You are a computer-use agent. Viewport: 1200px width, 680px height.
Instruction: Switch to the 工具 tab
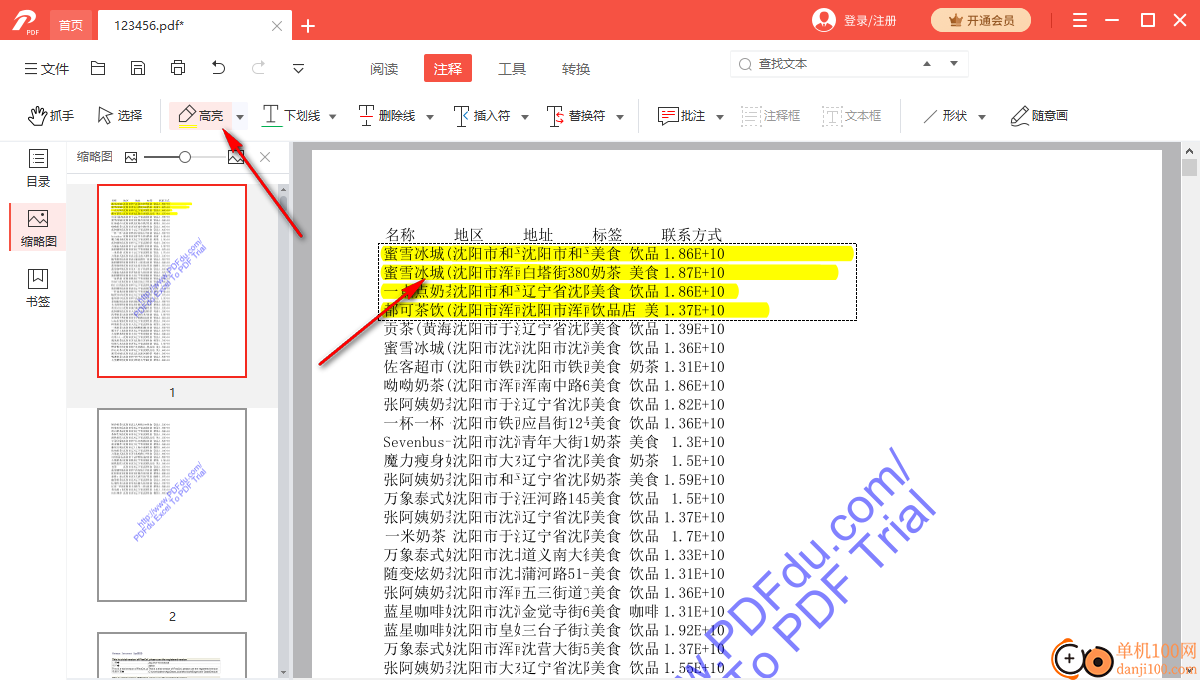click(512, 69)
